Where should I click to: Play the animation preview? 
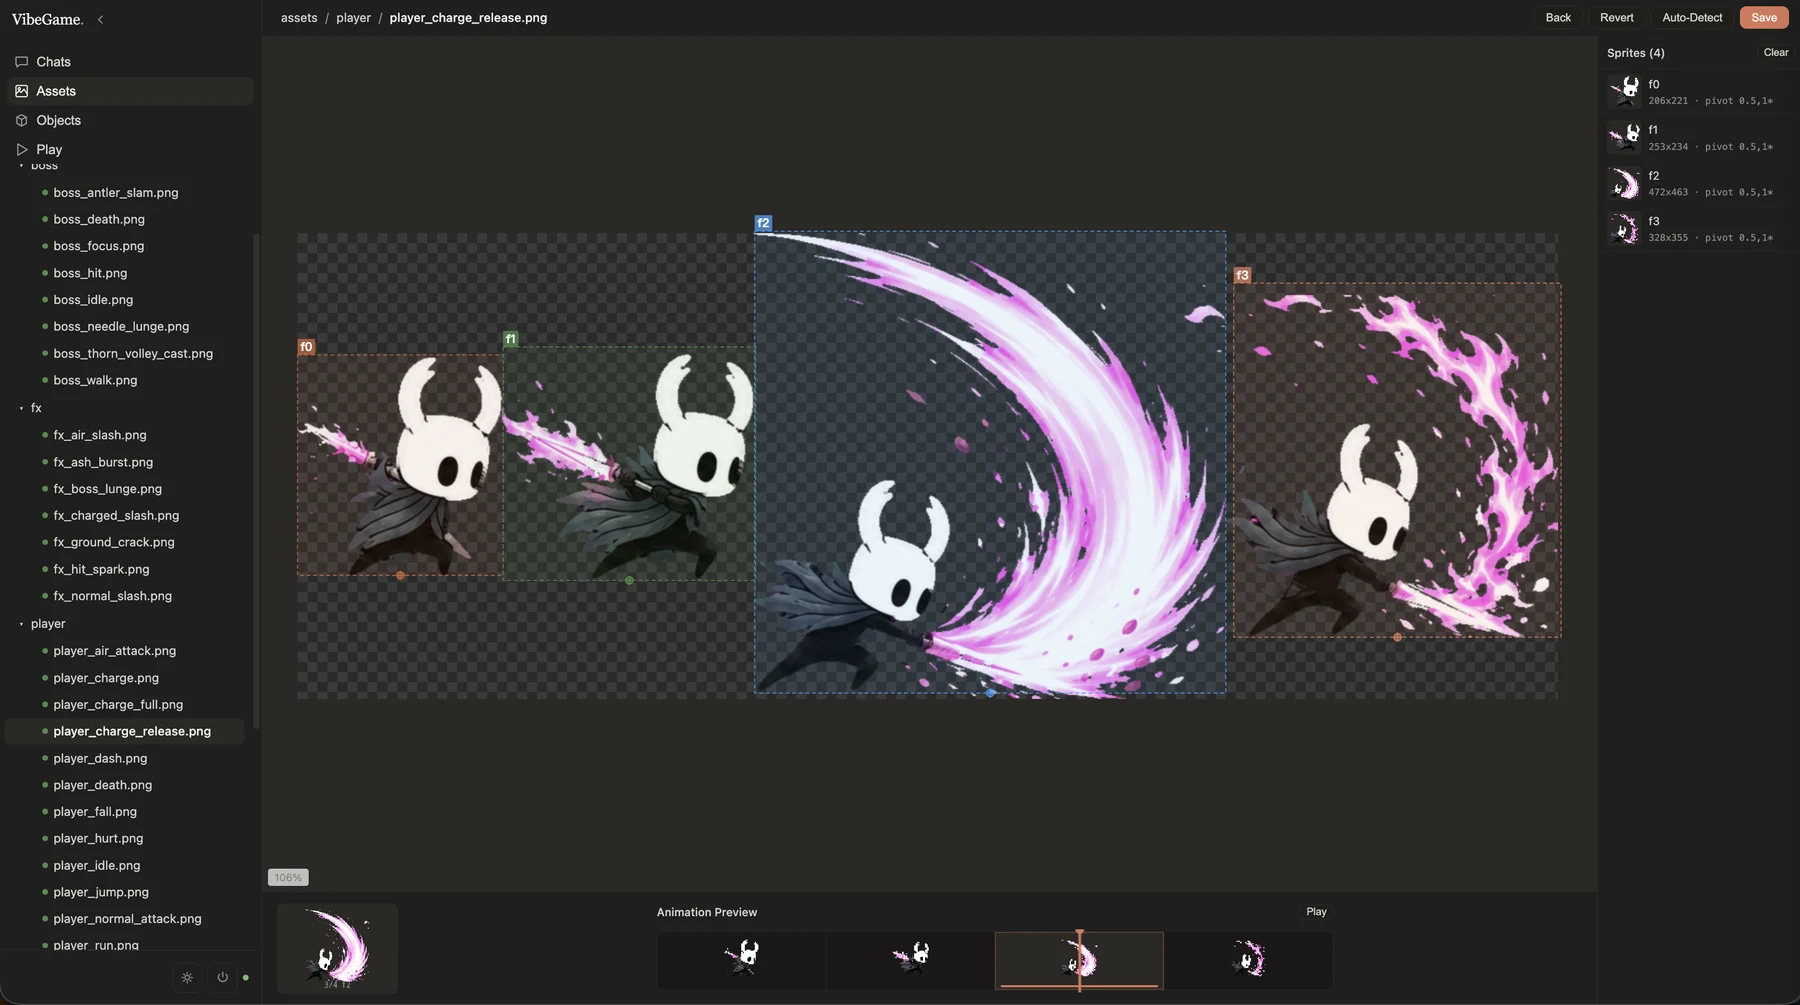(x=1316, y=912)
